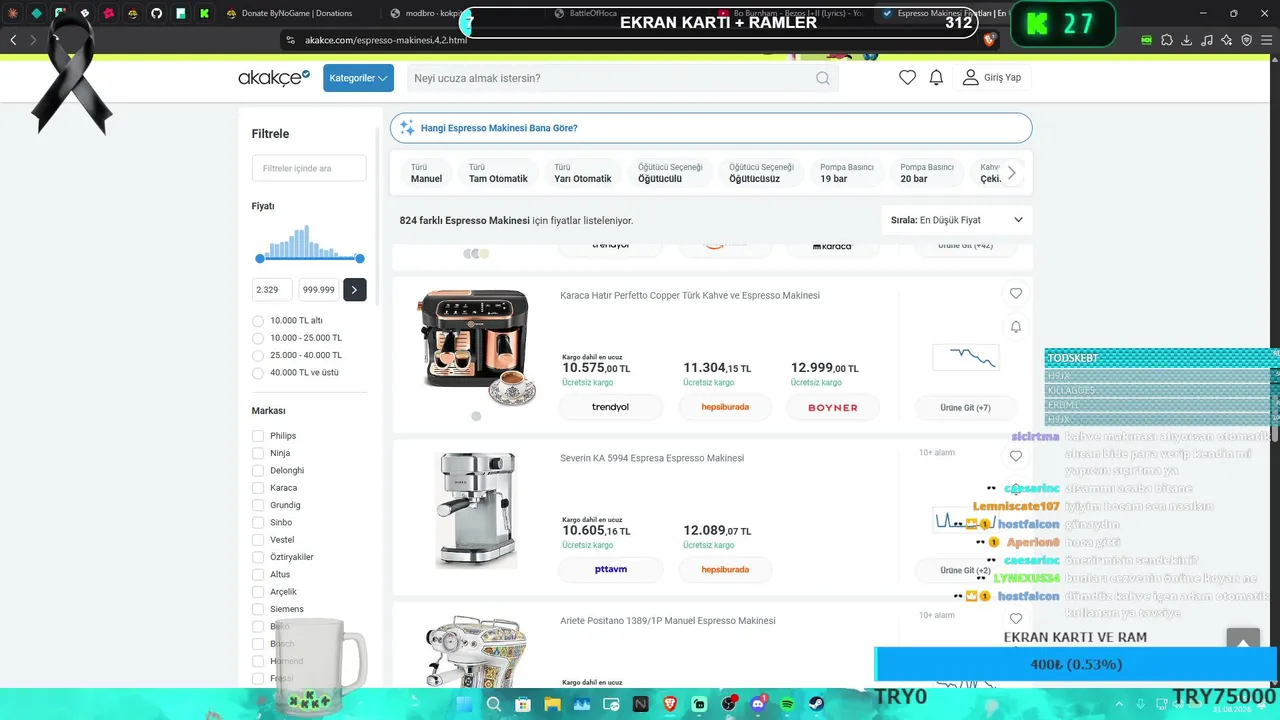The width and height of the screenshot is (1280, 720).
Task: Click the maximum price field 999.999
Action: (x=319, y=290)
